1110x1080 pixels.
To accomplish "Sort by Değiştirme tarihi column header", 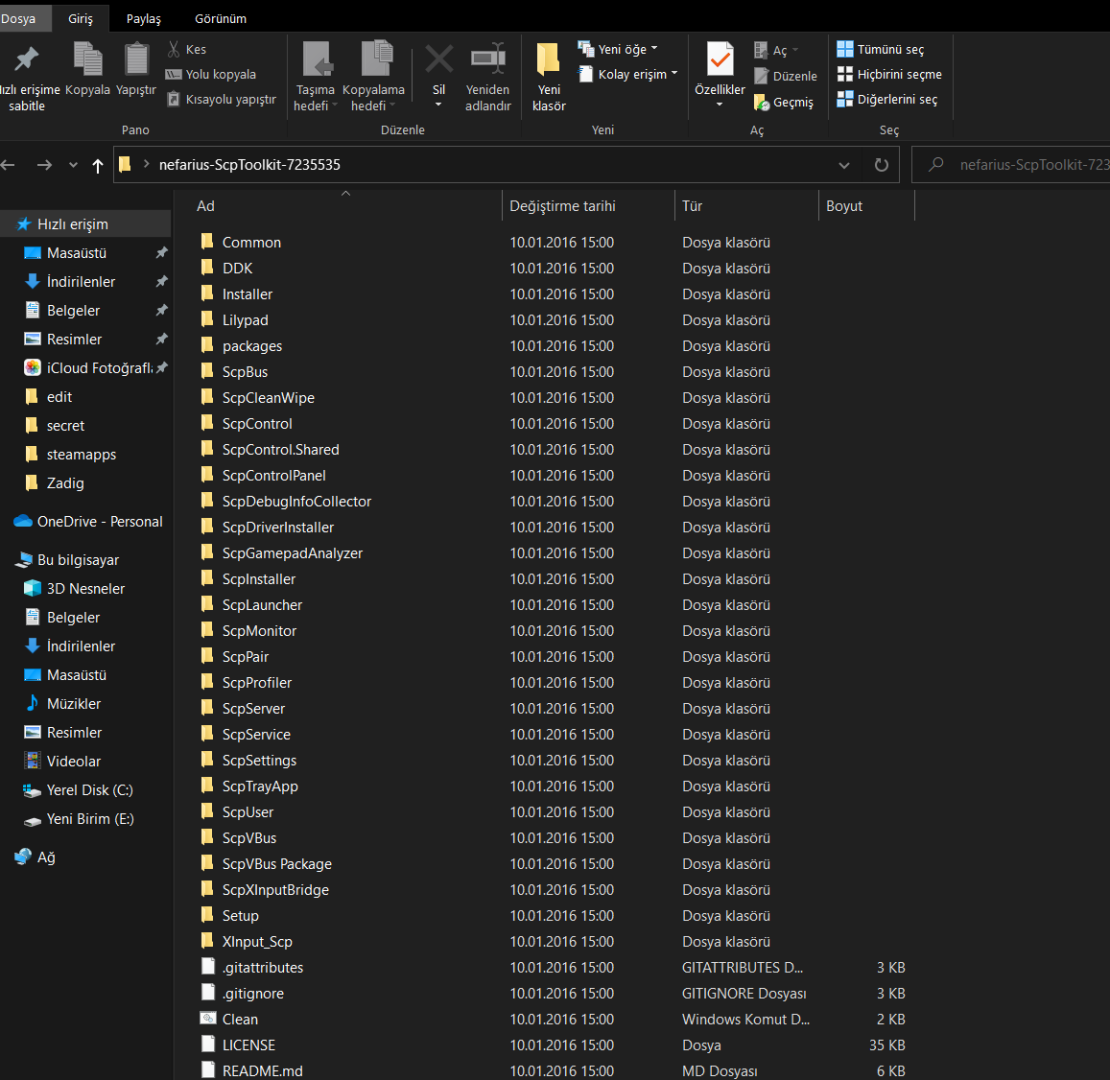I will click(x=563, y=206).
